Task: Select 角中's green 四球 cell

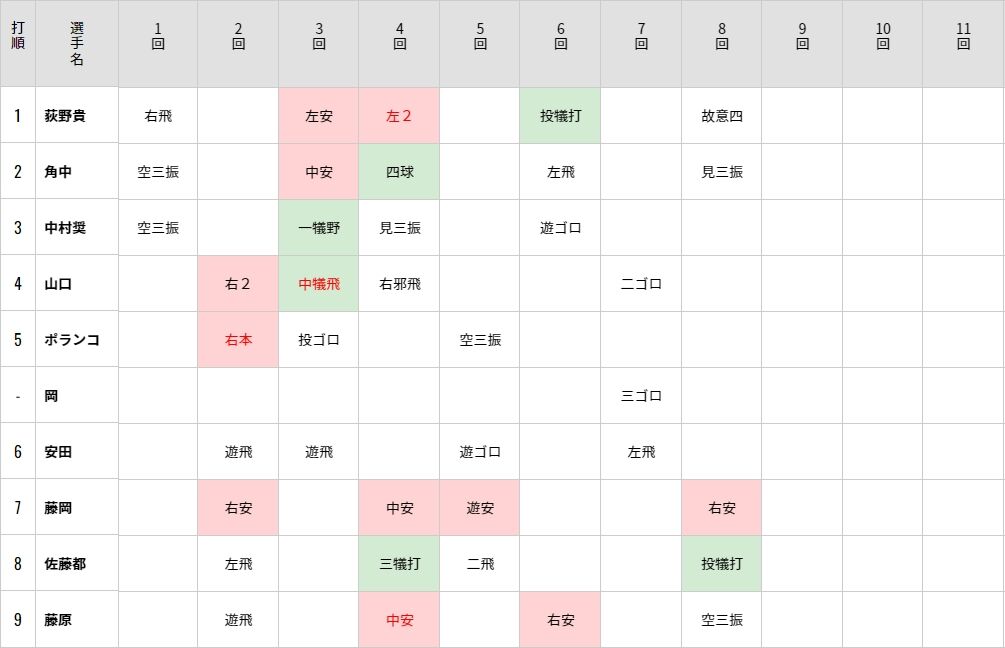Action: click(x=399, y=172)
